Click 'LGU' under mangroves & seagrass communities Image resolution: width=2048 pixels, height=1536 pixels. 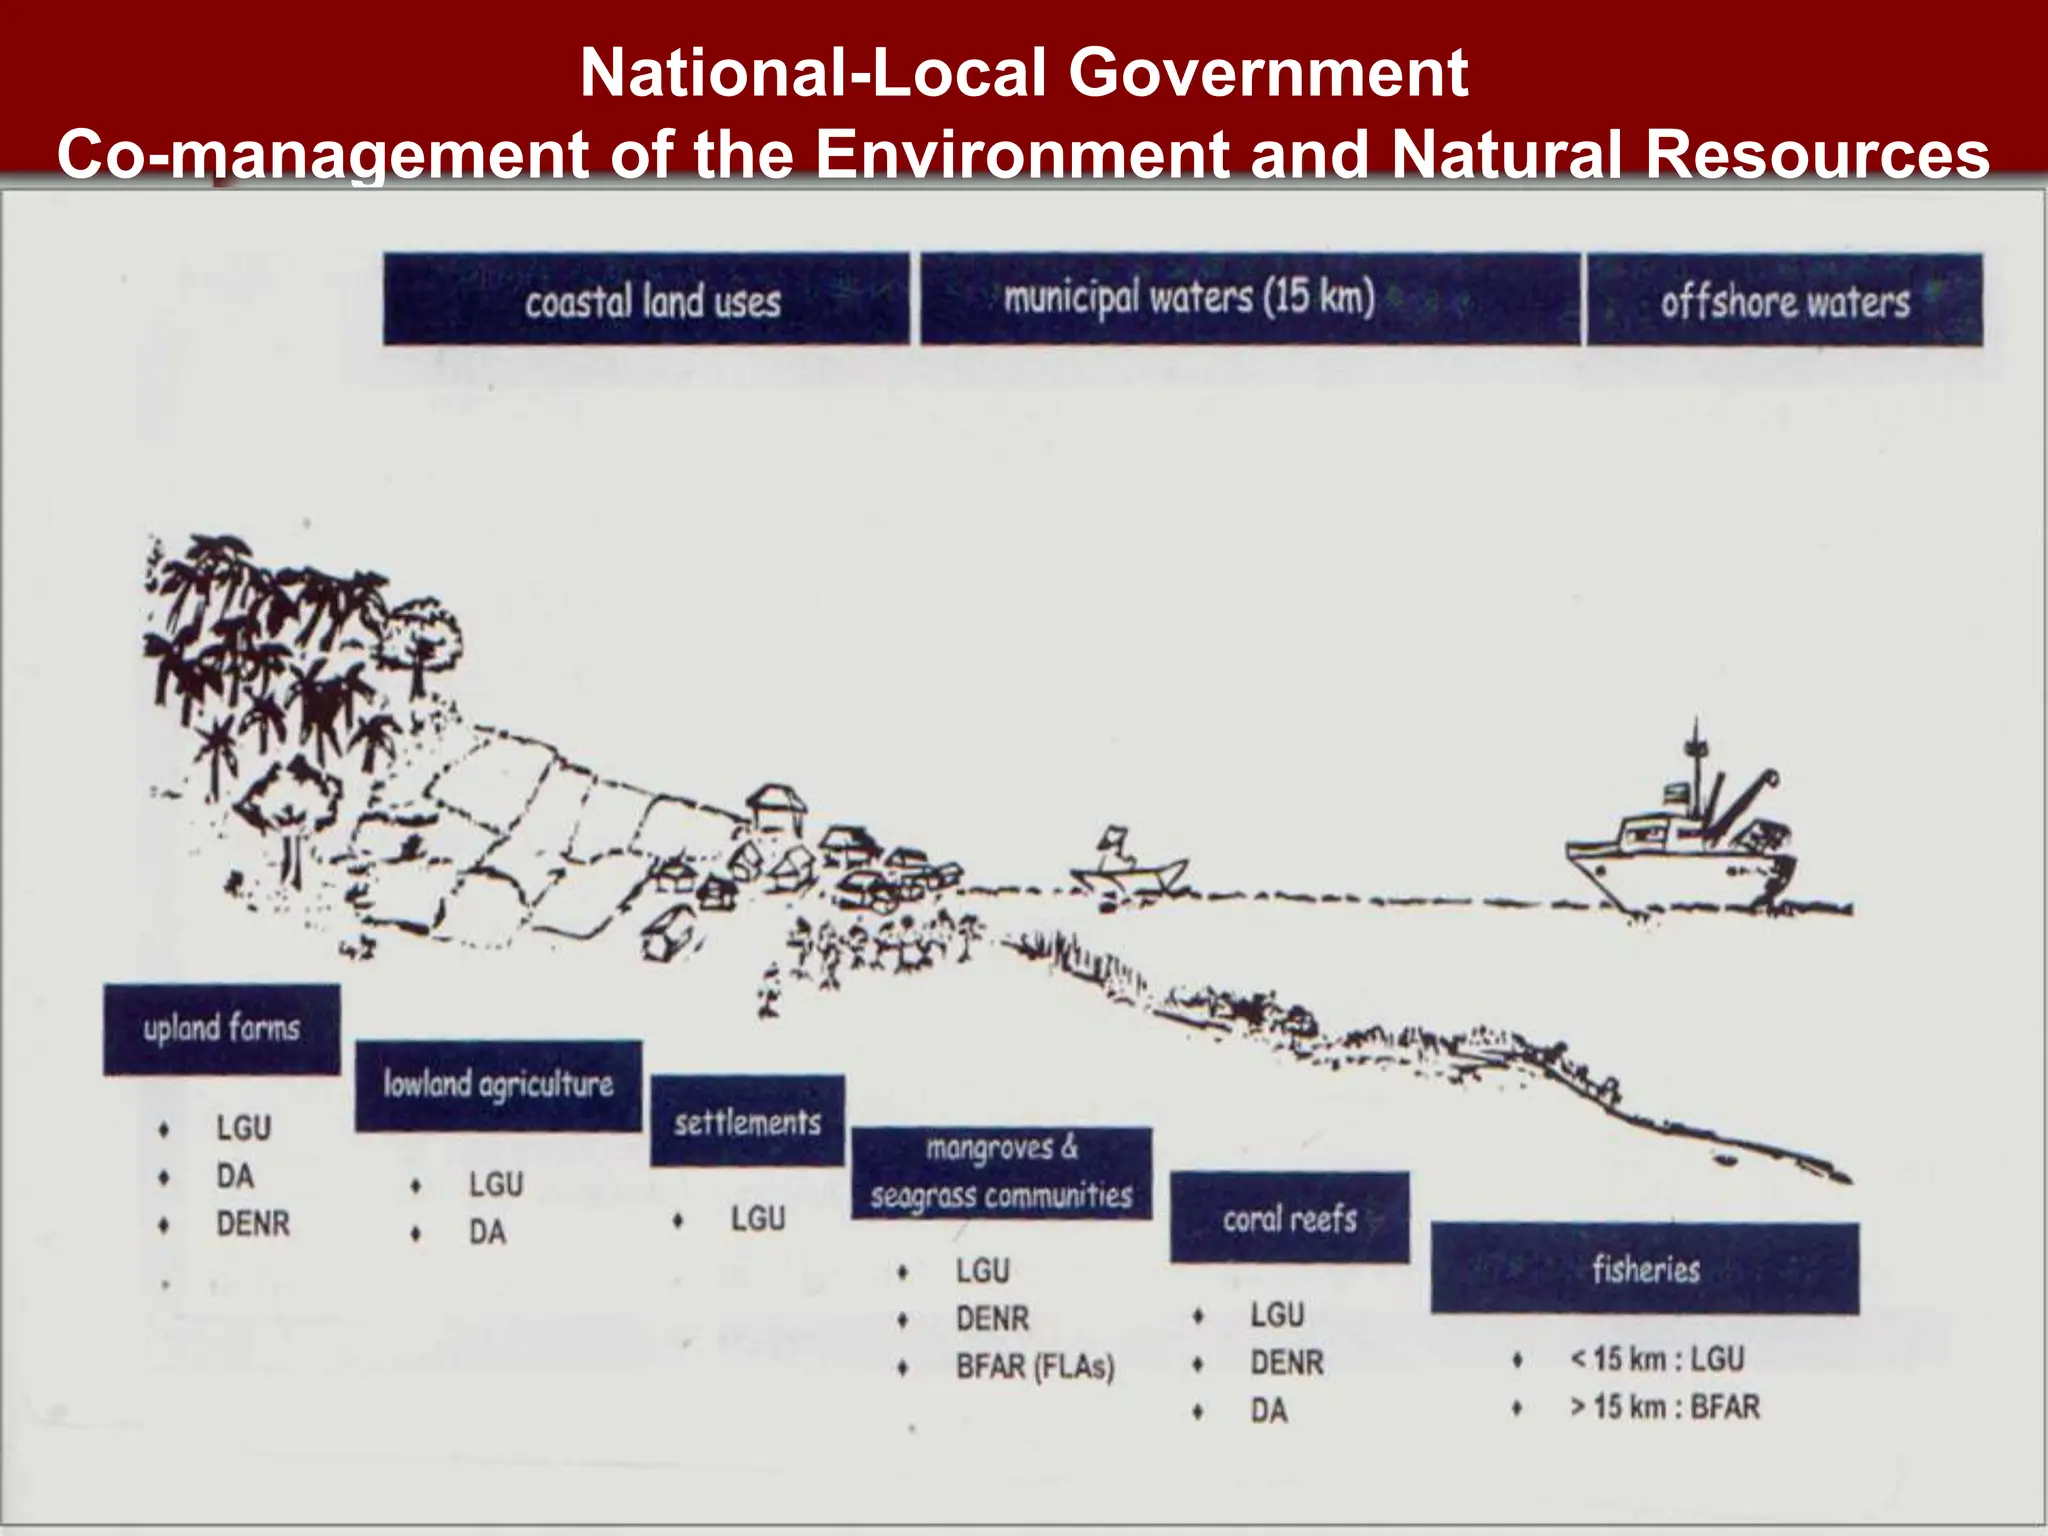point(983,1271)
